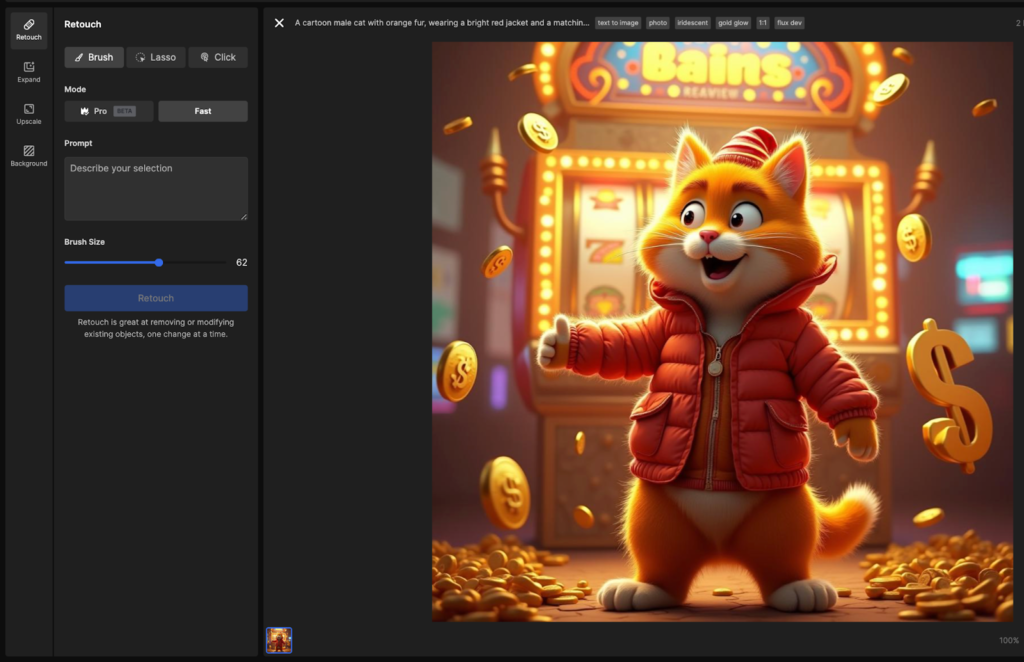Select the 'iridescent' style tag
The image size is (1024, 662).
click(x=692, y=22)
